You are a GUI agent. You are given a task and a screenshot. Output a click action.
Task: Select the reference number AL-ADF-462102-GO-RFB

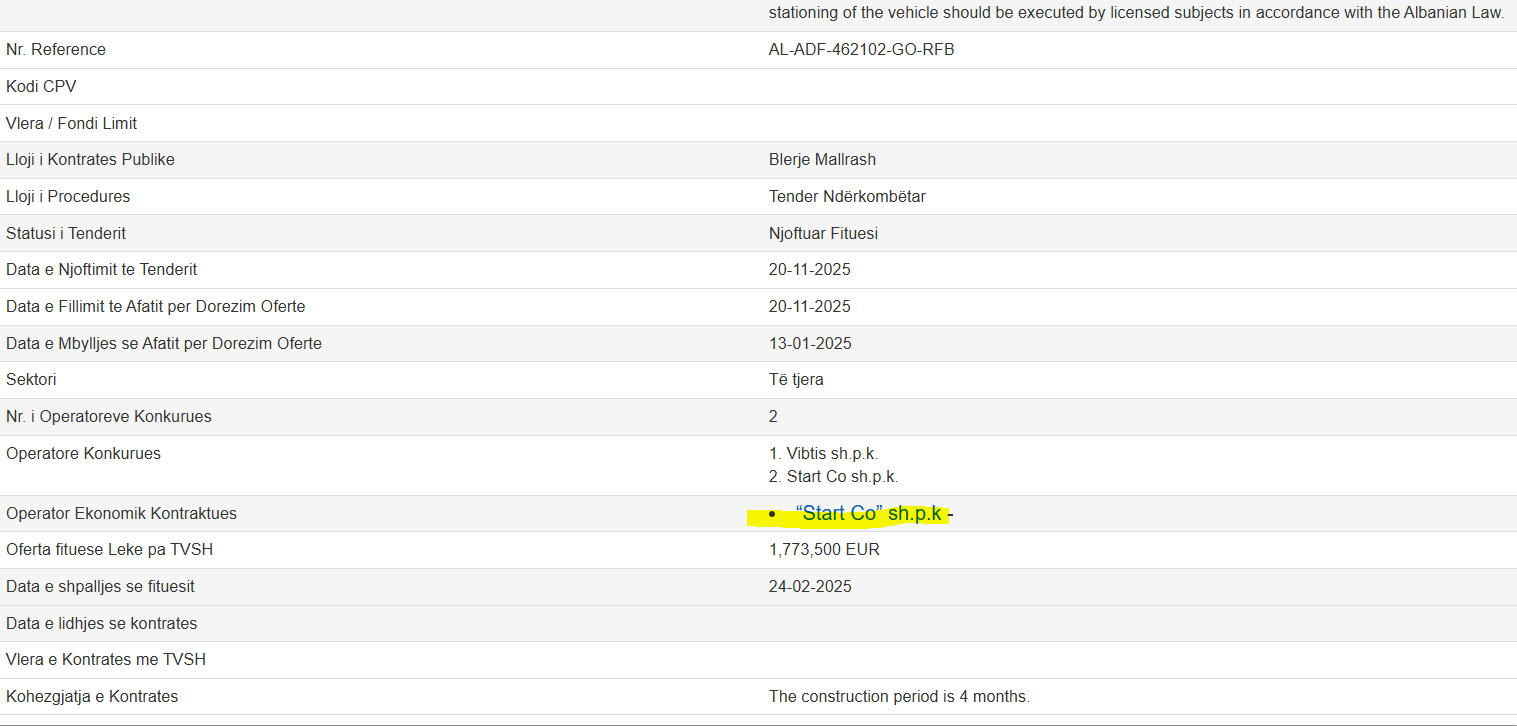tap(861, 50)
